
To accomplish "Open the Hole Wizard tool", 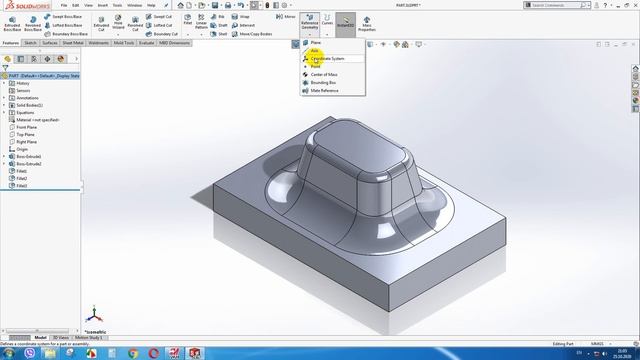I will [118, 22].
